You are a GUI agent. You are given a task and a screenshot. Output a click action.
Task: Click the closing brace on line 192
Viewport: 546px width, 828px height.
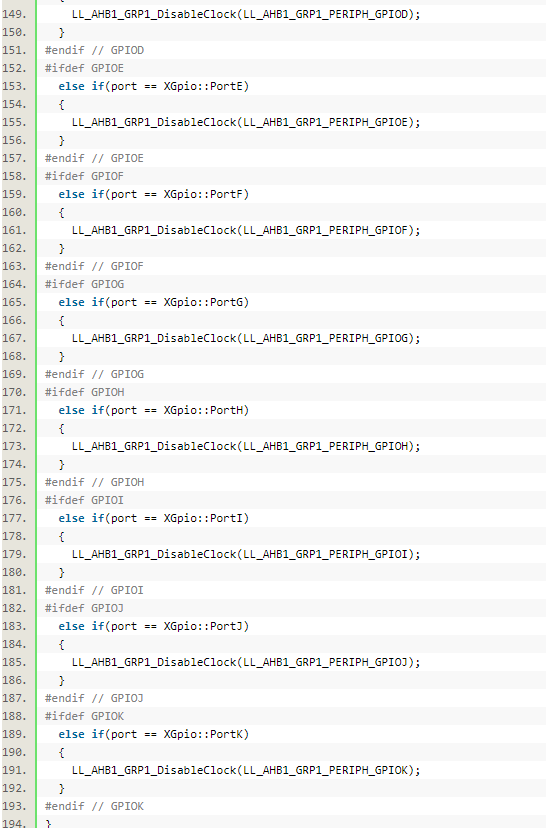[x=62, y=788]
